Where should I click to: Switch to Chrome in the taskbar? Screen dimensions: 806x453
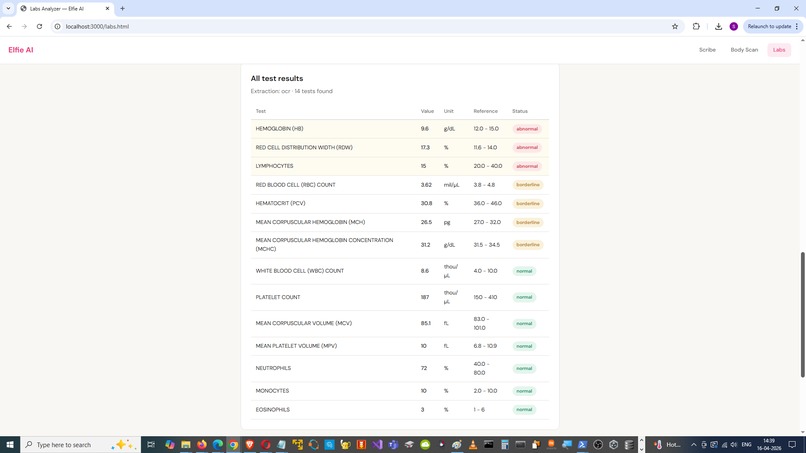[233, 445]
